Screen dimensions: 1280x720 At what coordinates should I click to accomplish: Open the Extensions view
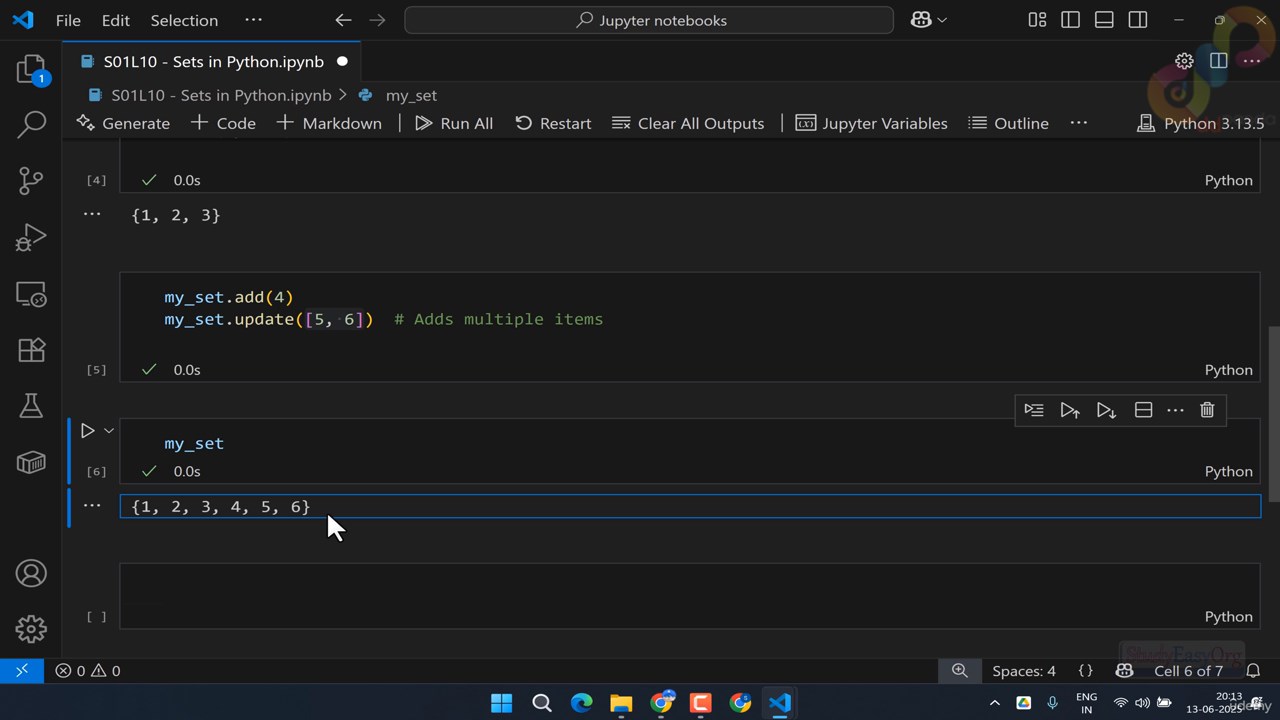point(31,350)
